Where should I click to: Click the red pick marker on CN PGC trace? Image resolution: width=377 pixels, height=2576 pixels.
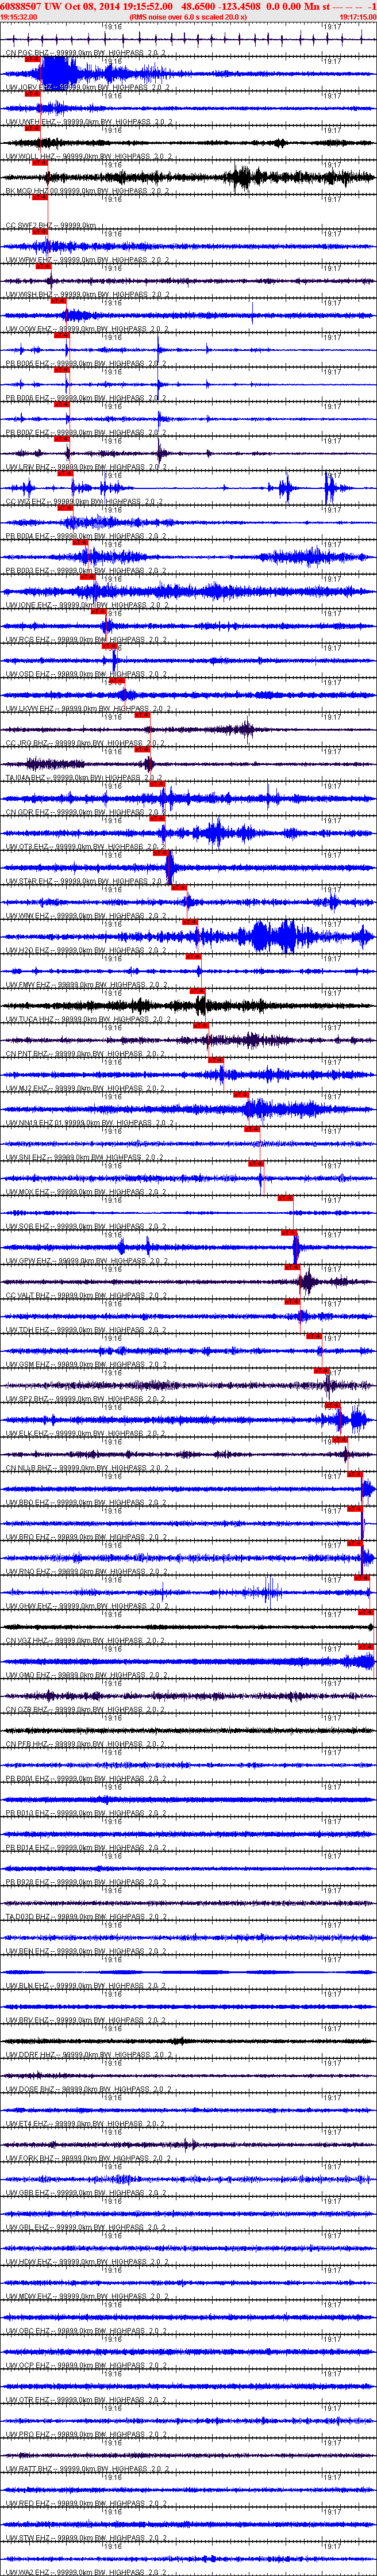(32, 60)
